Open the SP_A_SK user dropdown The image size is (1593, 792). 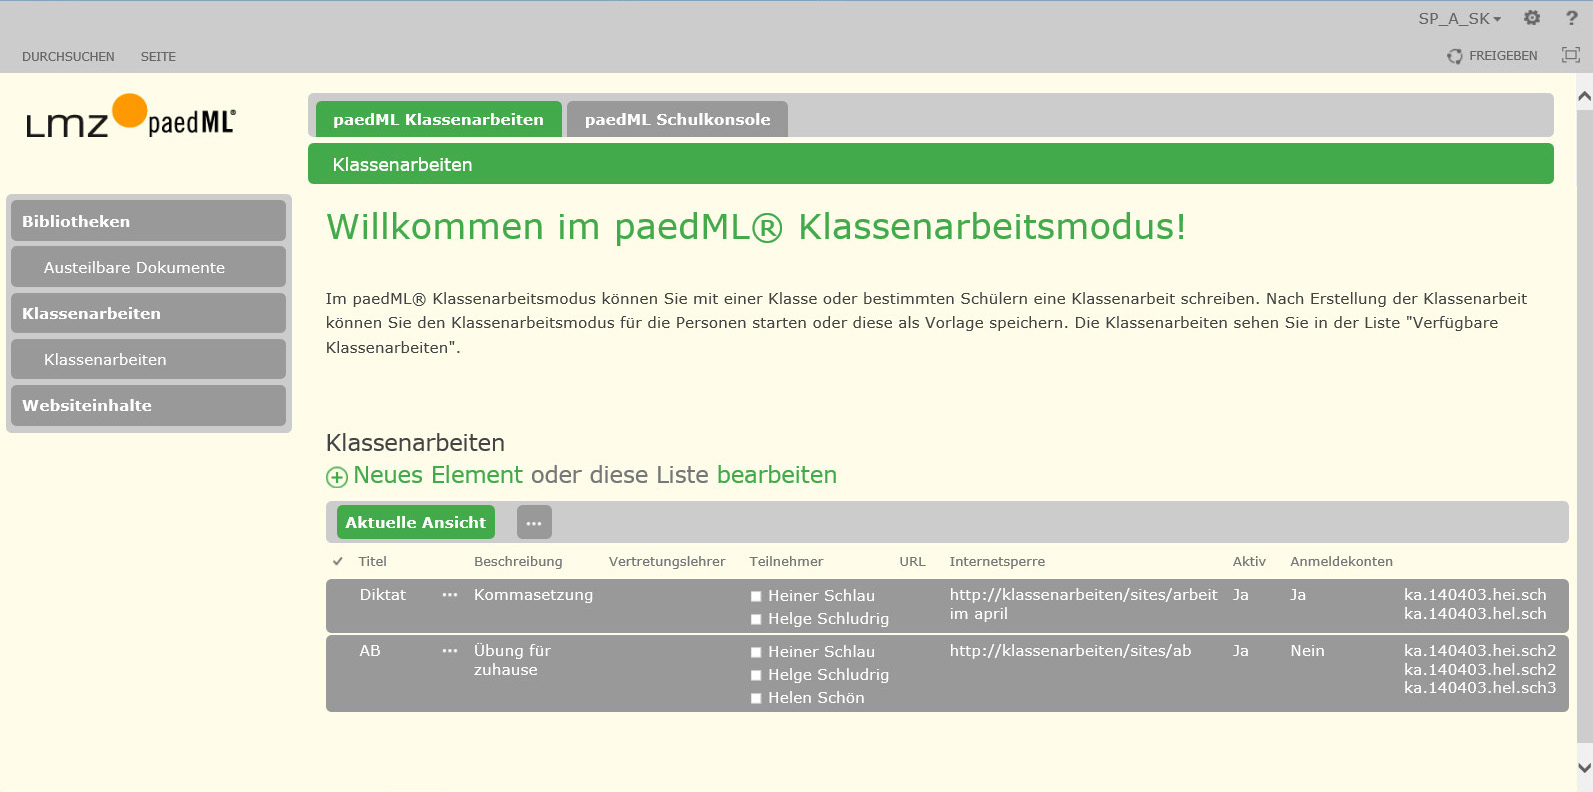pyautogui.click(x=1459, y=19)
